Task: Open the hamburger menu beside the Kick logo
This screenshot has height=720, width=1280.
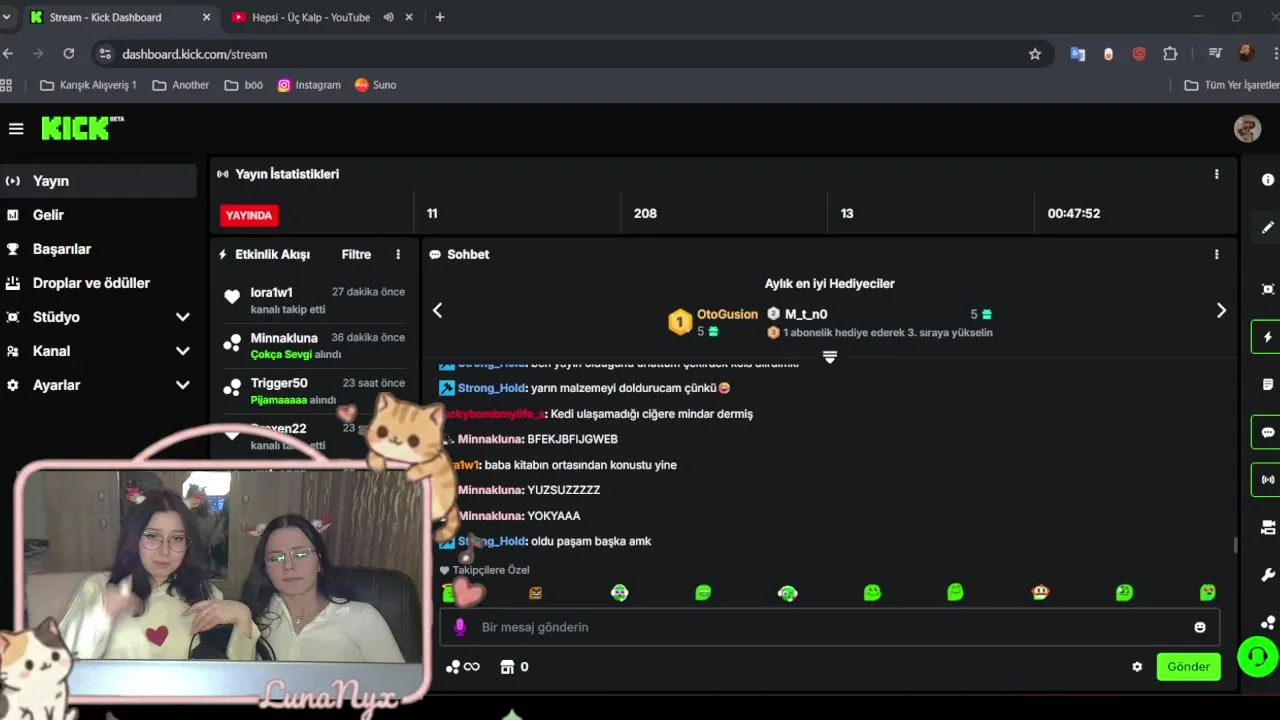Action: point(16,129)
